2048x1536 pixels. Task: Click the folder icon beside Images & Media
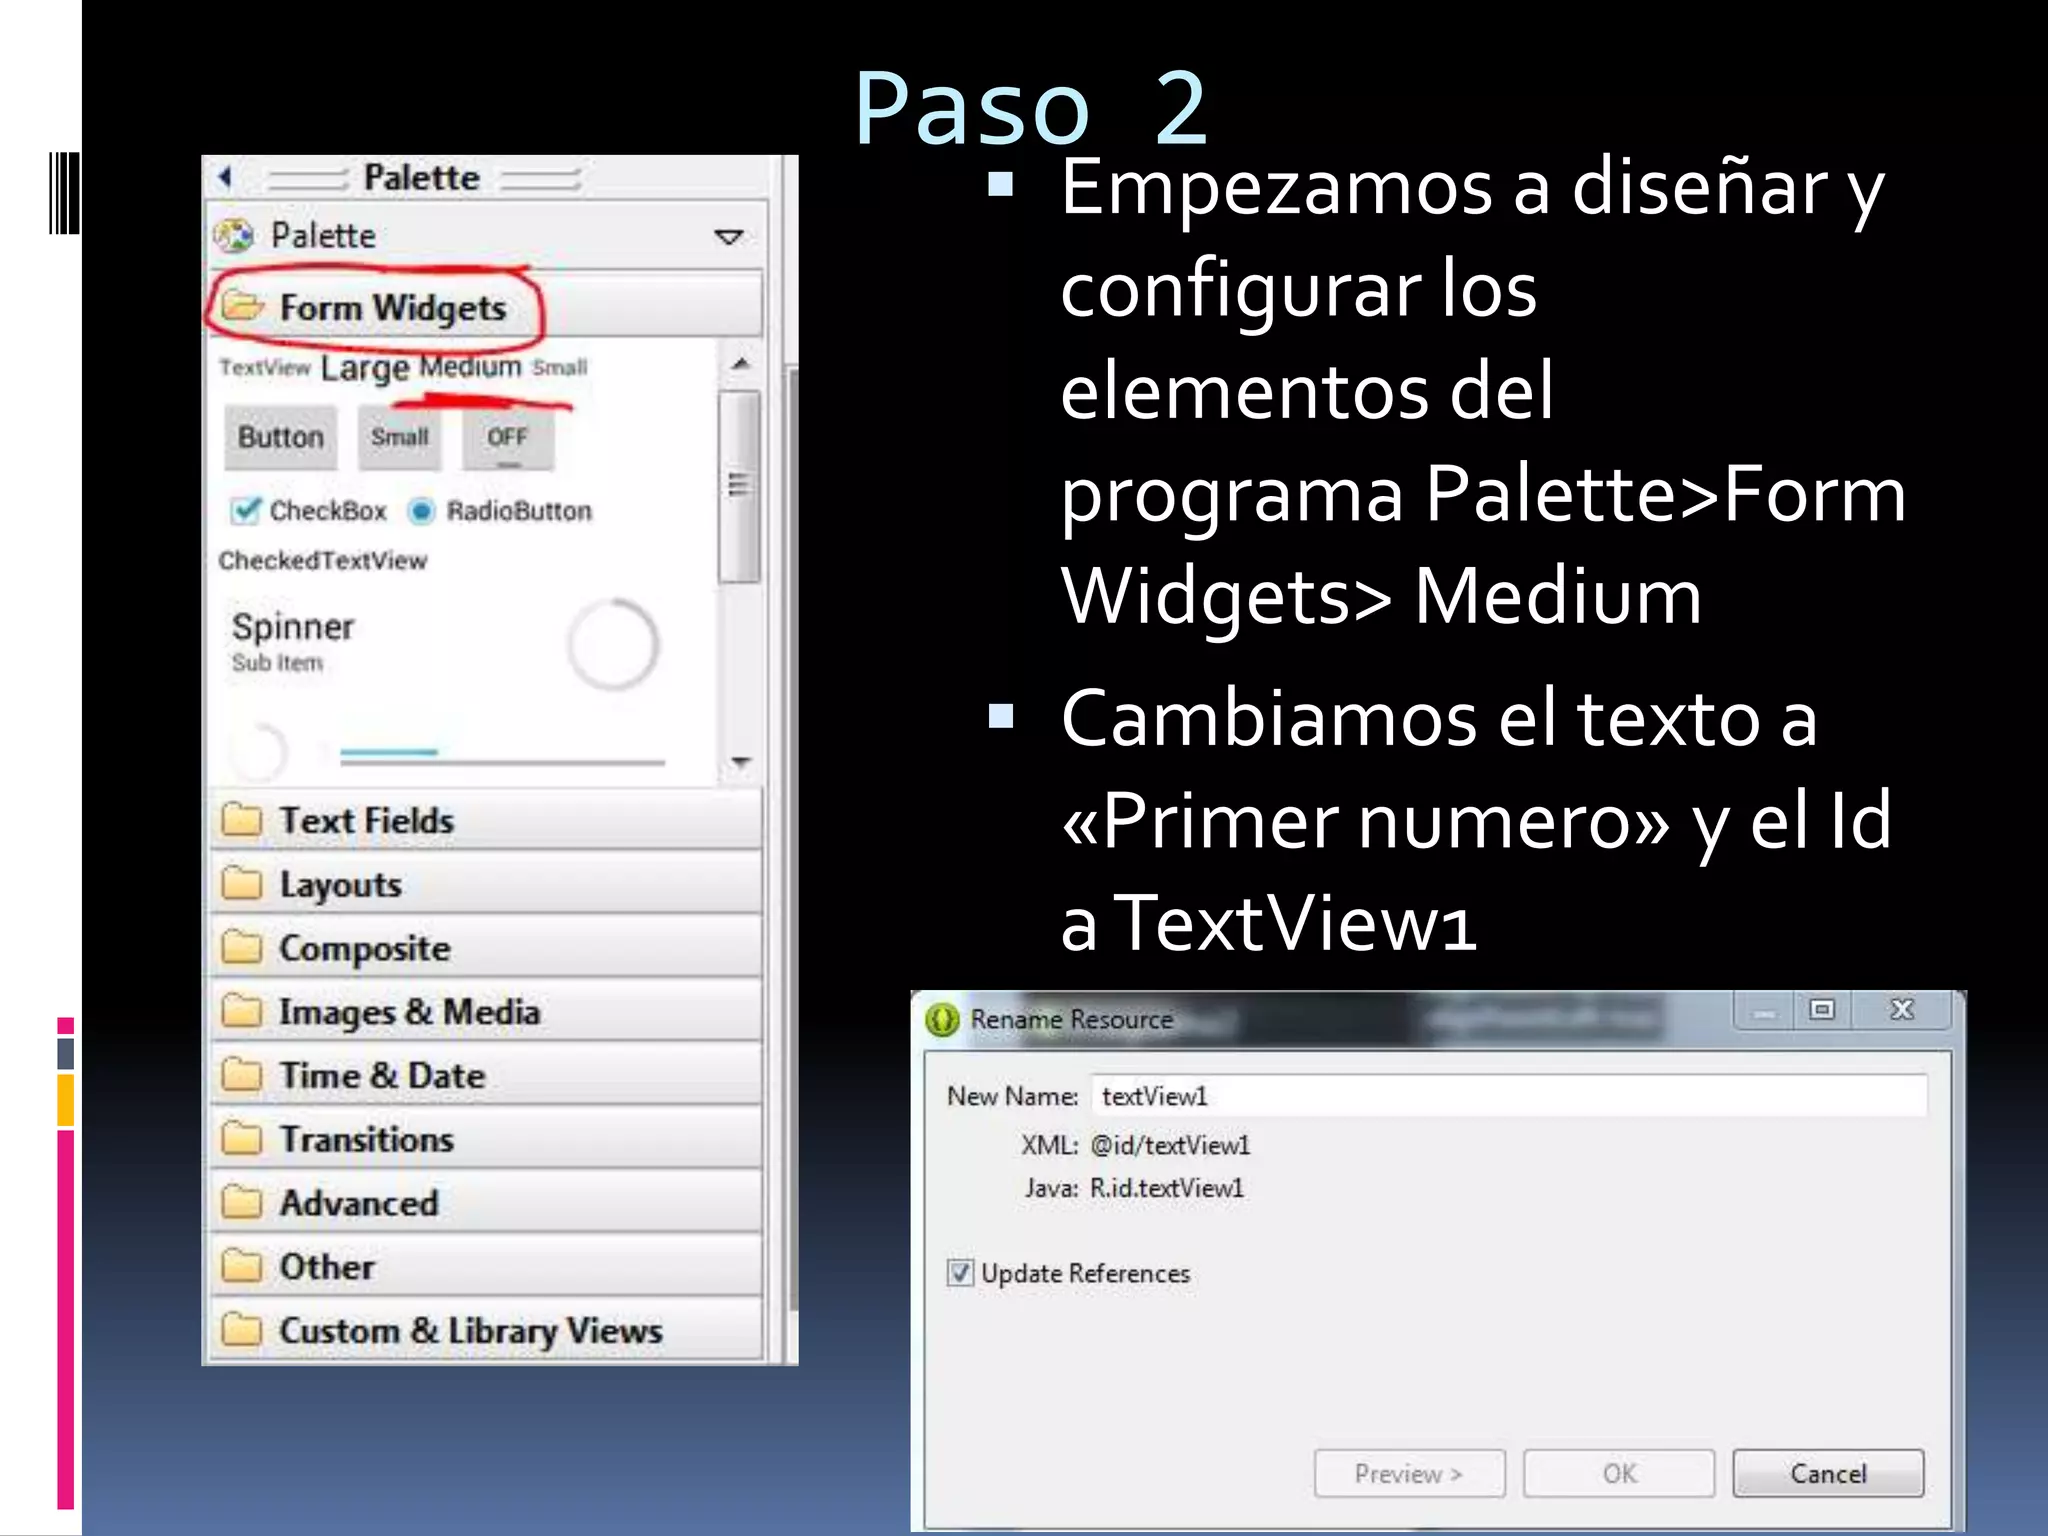[242, 1010]
